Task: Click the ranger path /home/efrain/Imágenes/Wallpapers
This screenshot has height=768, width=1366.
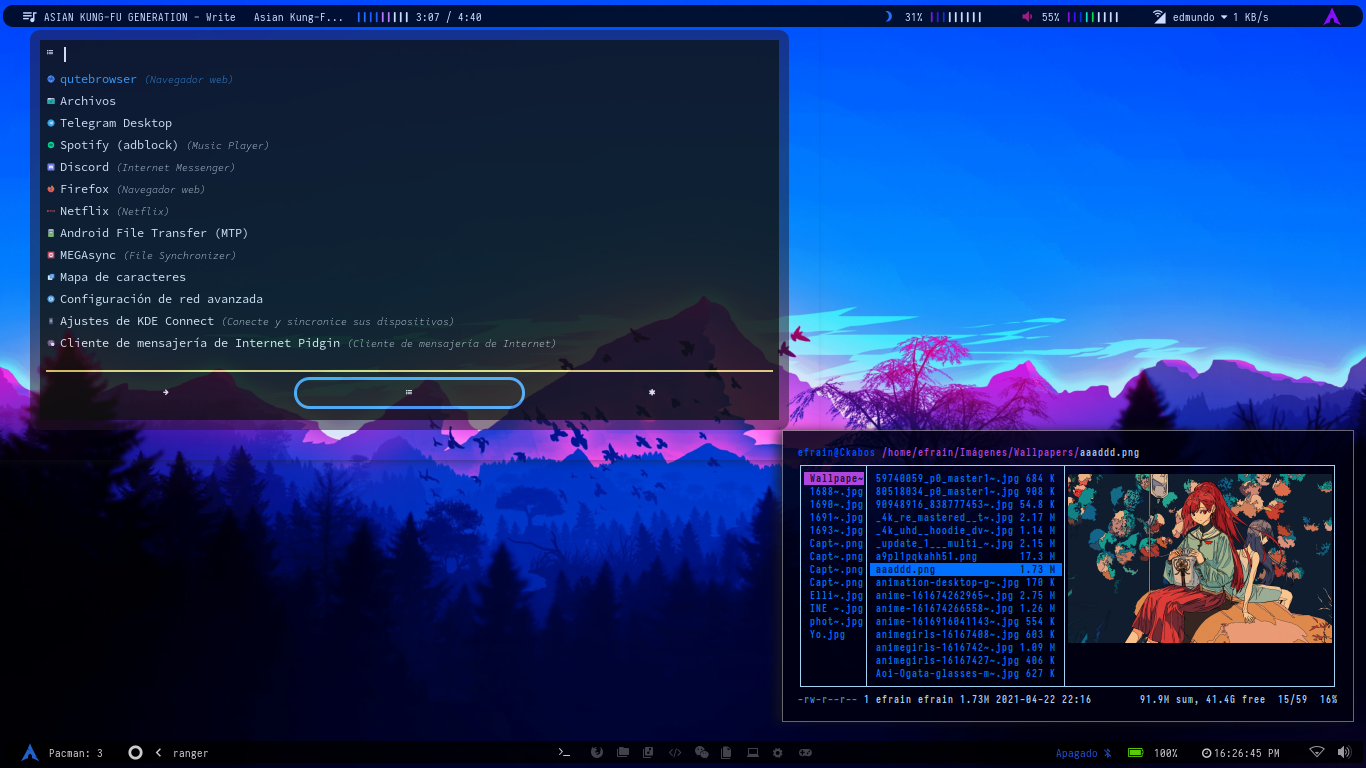Action: click(x=979, y=453)
